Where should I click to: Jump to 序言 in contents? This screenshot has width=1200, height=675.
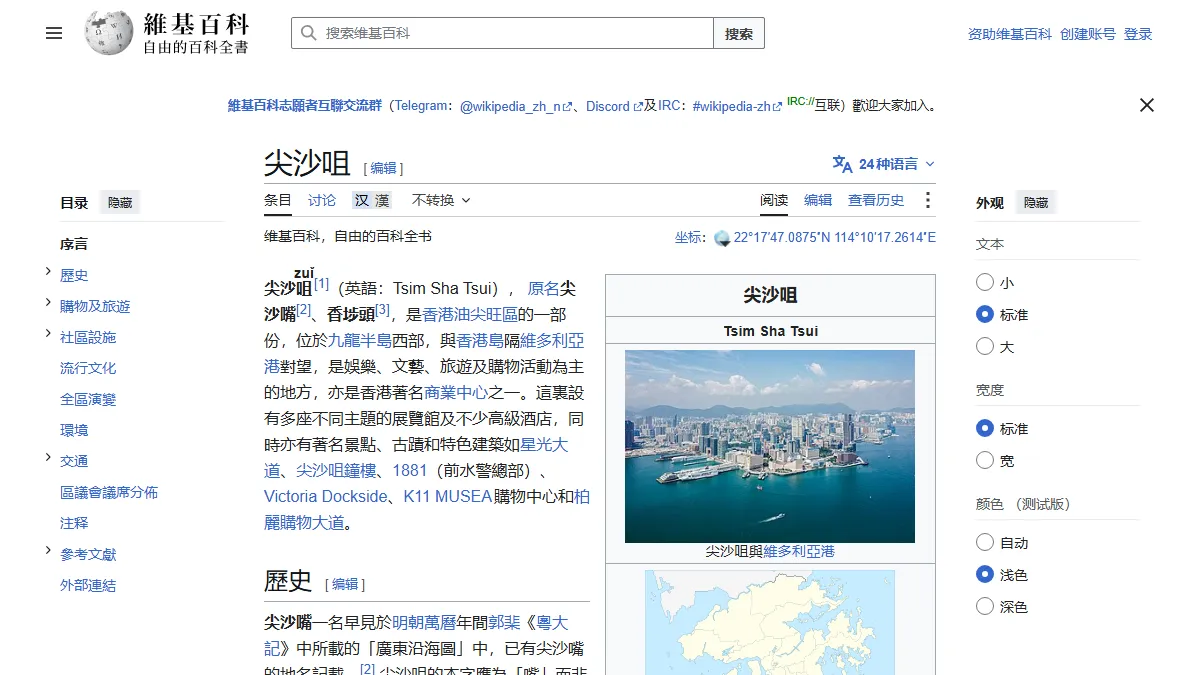click(74, 244)
